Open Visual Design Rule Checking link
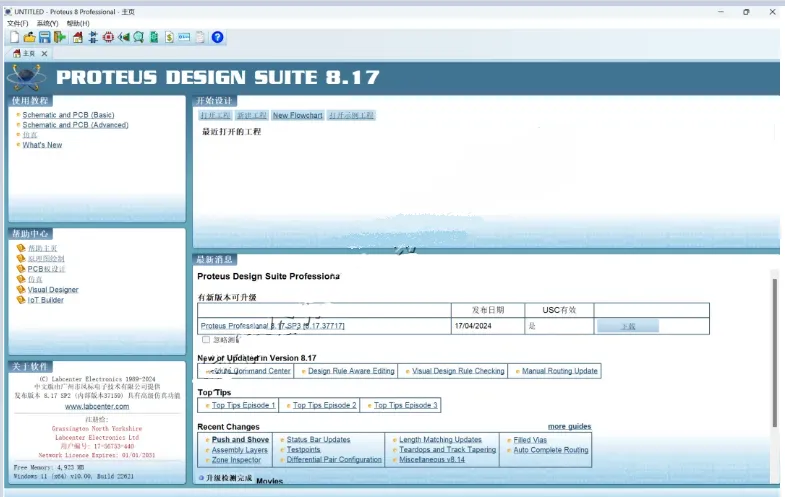Screen dimensions: 785x497 pos(458,371)
